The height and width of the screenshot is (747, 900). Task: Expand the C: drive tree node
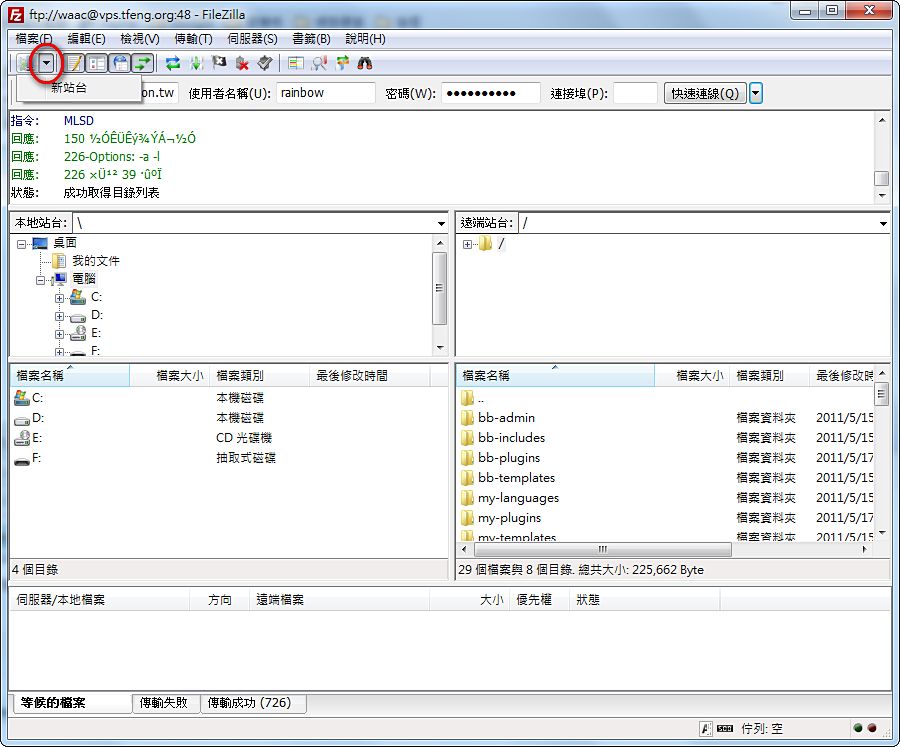click(x=59, y=298)
